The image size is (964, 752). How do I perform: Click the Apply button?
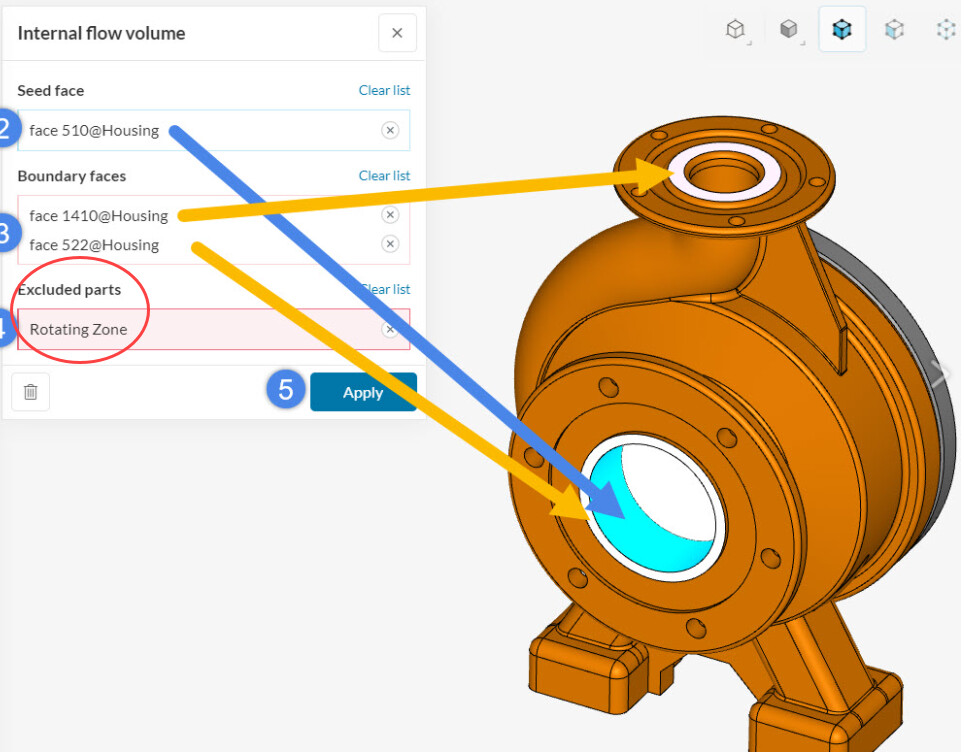pyautogui.click(x=363, y=392)
